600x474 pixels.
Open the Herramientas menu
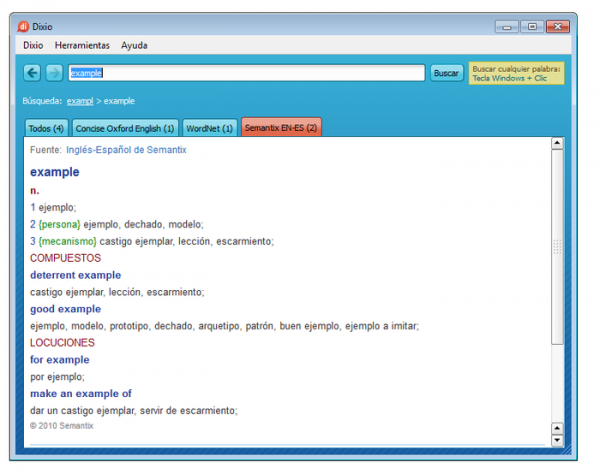[82, 45]
